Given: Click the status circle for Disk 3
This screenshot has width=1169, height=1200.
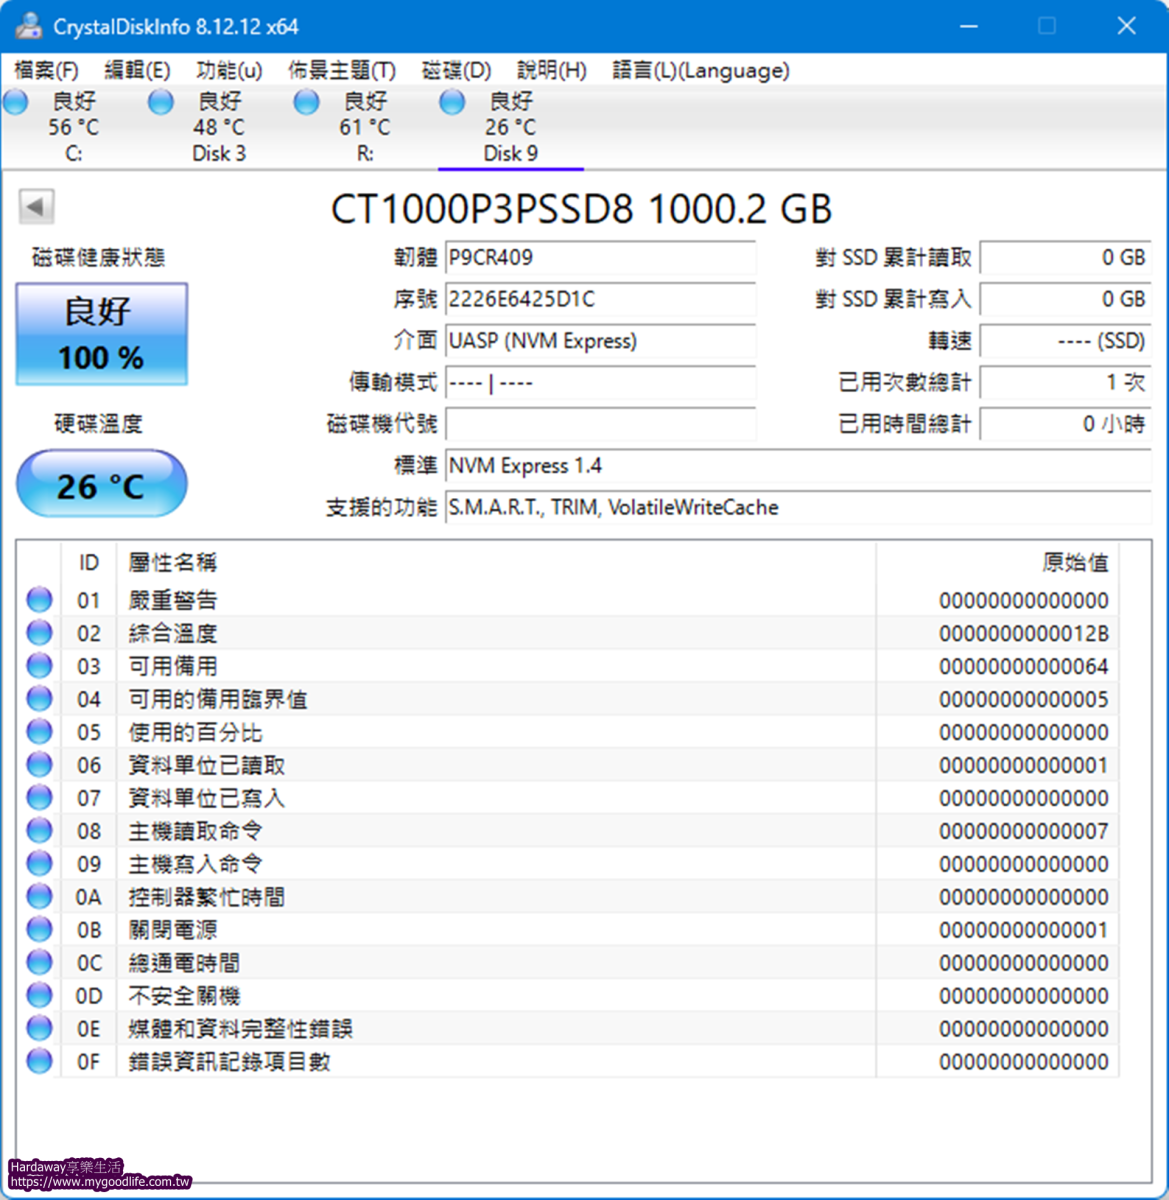Looking at the screenshot, I should (x=161, y=102).
